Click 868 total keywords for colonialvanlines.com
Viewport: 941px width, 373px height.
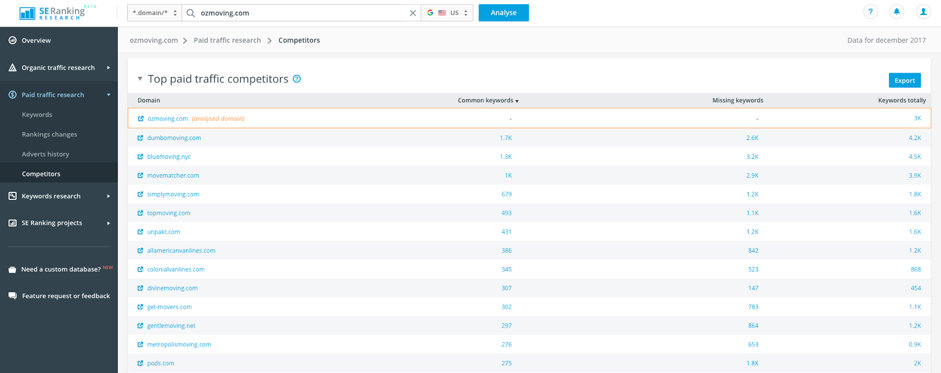pos(916,269)
